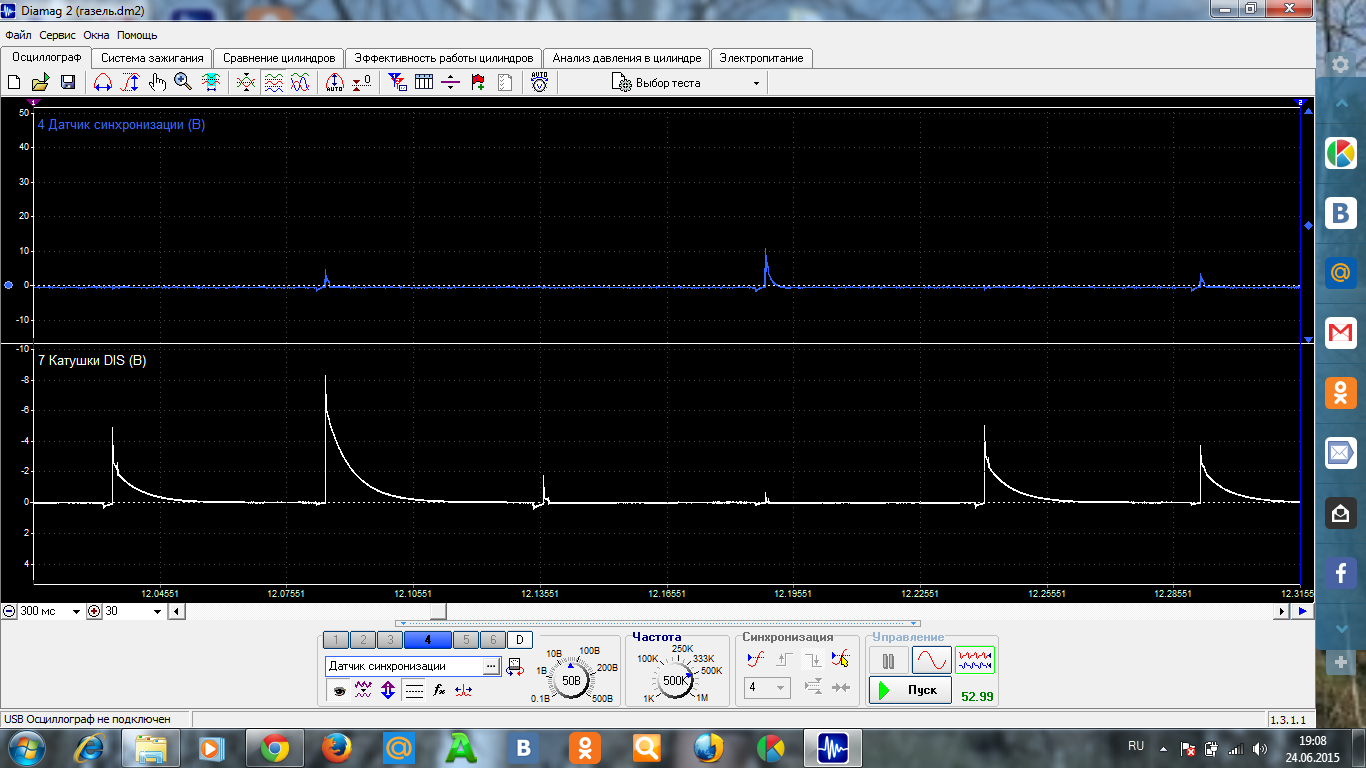Create a new file with the blank-page icon
Screen dimensions: 1366x768
coord(14,83)
